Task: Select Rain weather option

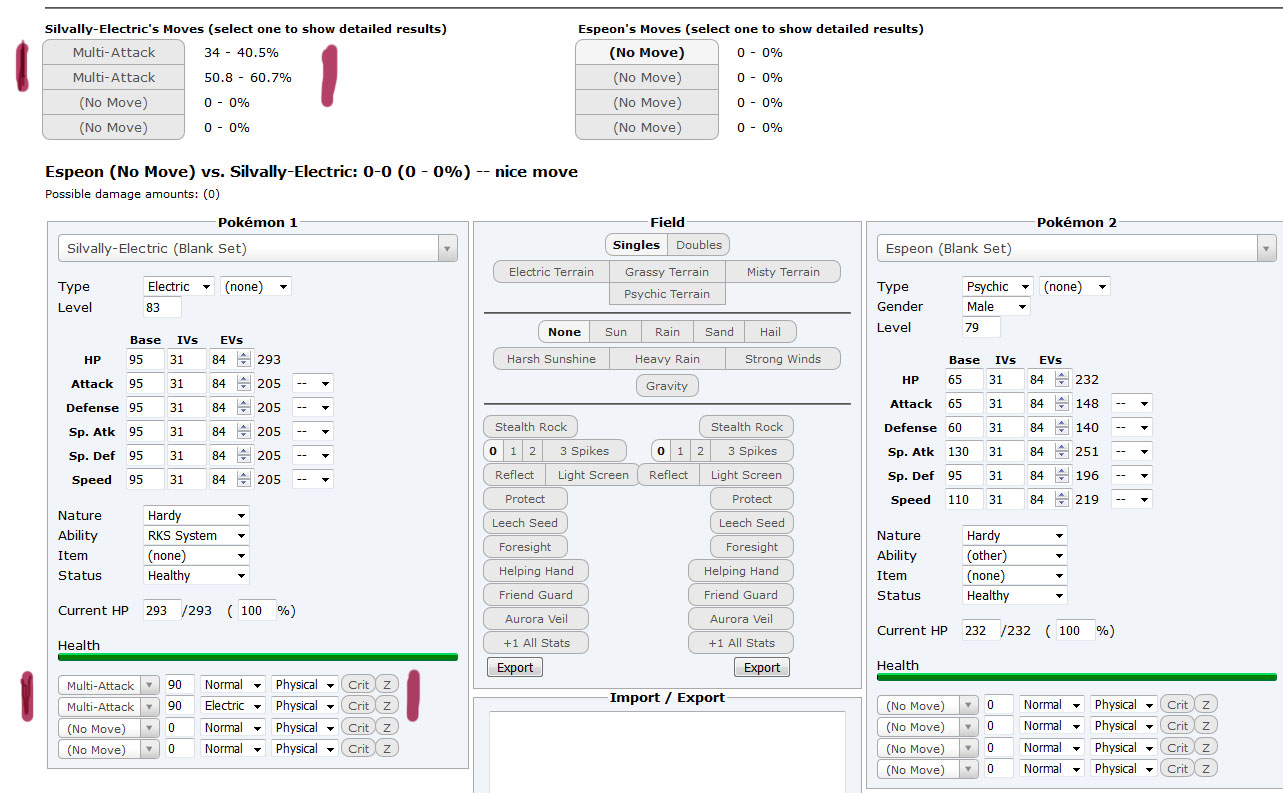Action: pyautogui.click(x=667, y=332)
